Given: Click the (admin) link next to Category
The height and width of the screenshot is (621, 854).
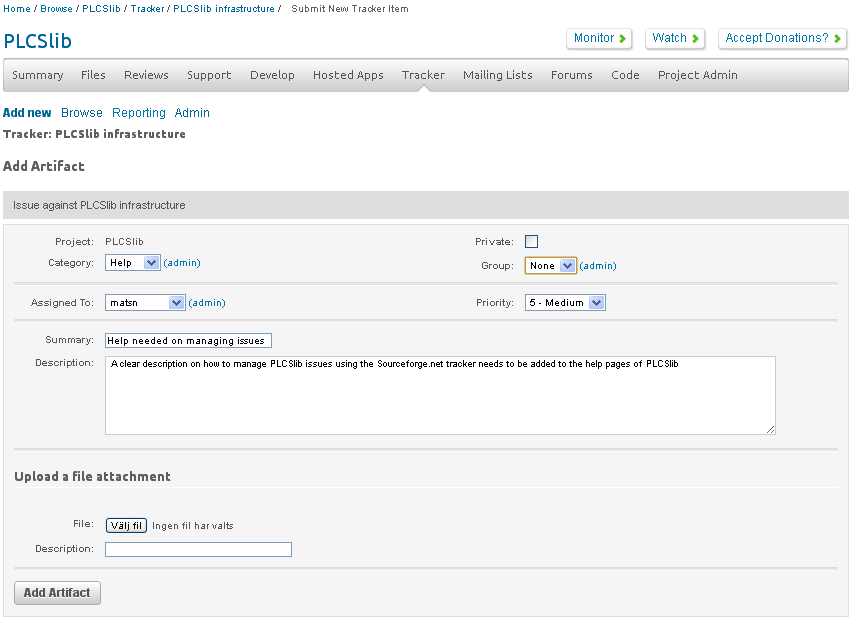Looking at the screenshot, I should click(x=182, y=263).
